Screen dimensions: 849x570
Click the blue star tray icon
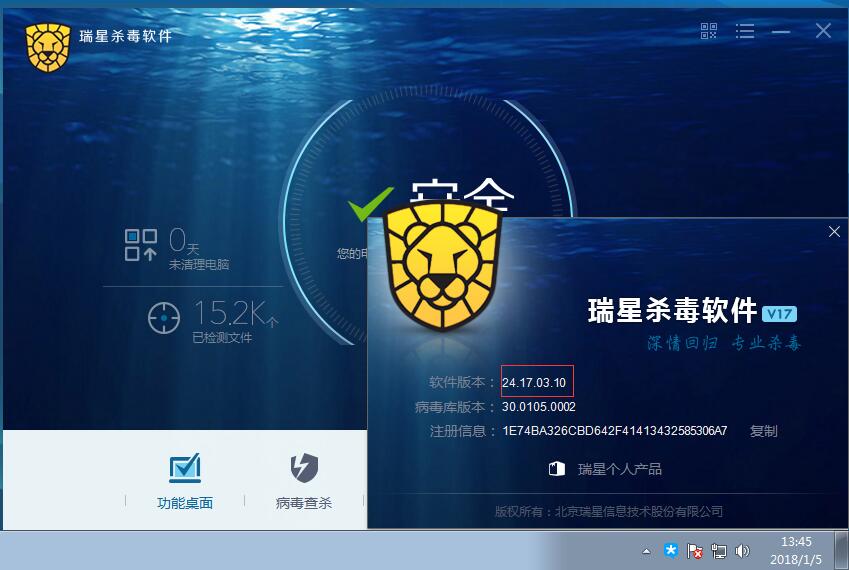pos(671,551)
